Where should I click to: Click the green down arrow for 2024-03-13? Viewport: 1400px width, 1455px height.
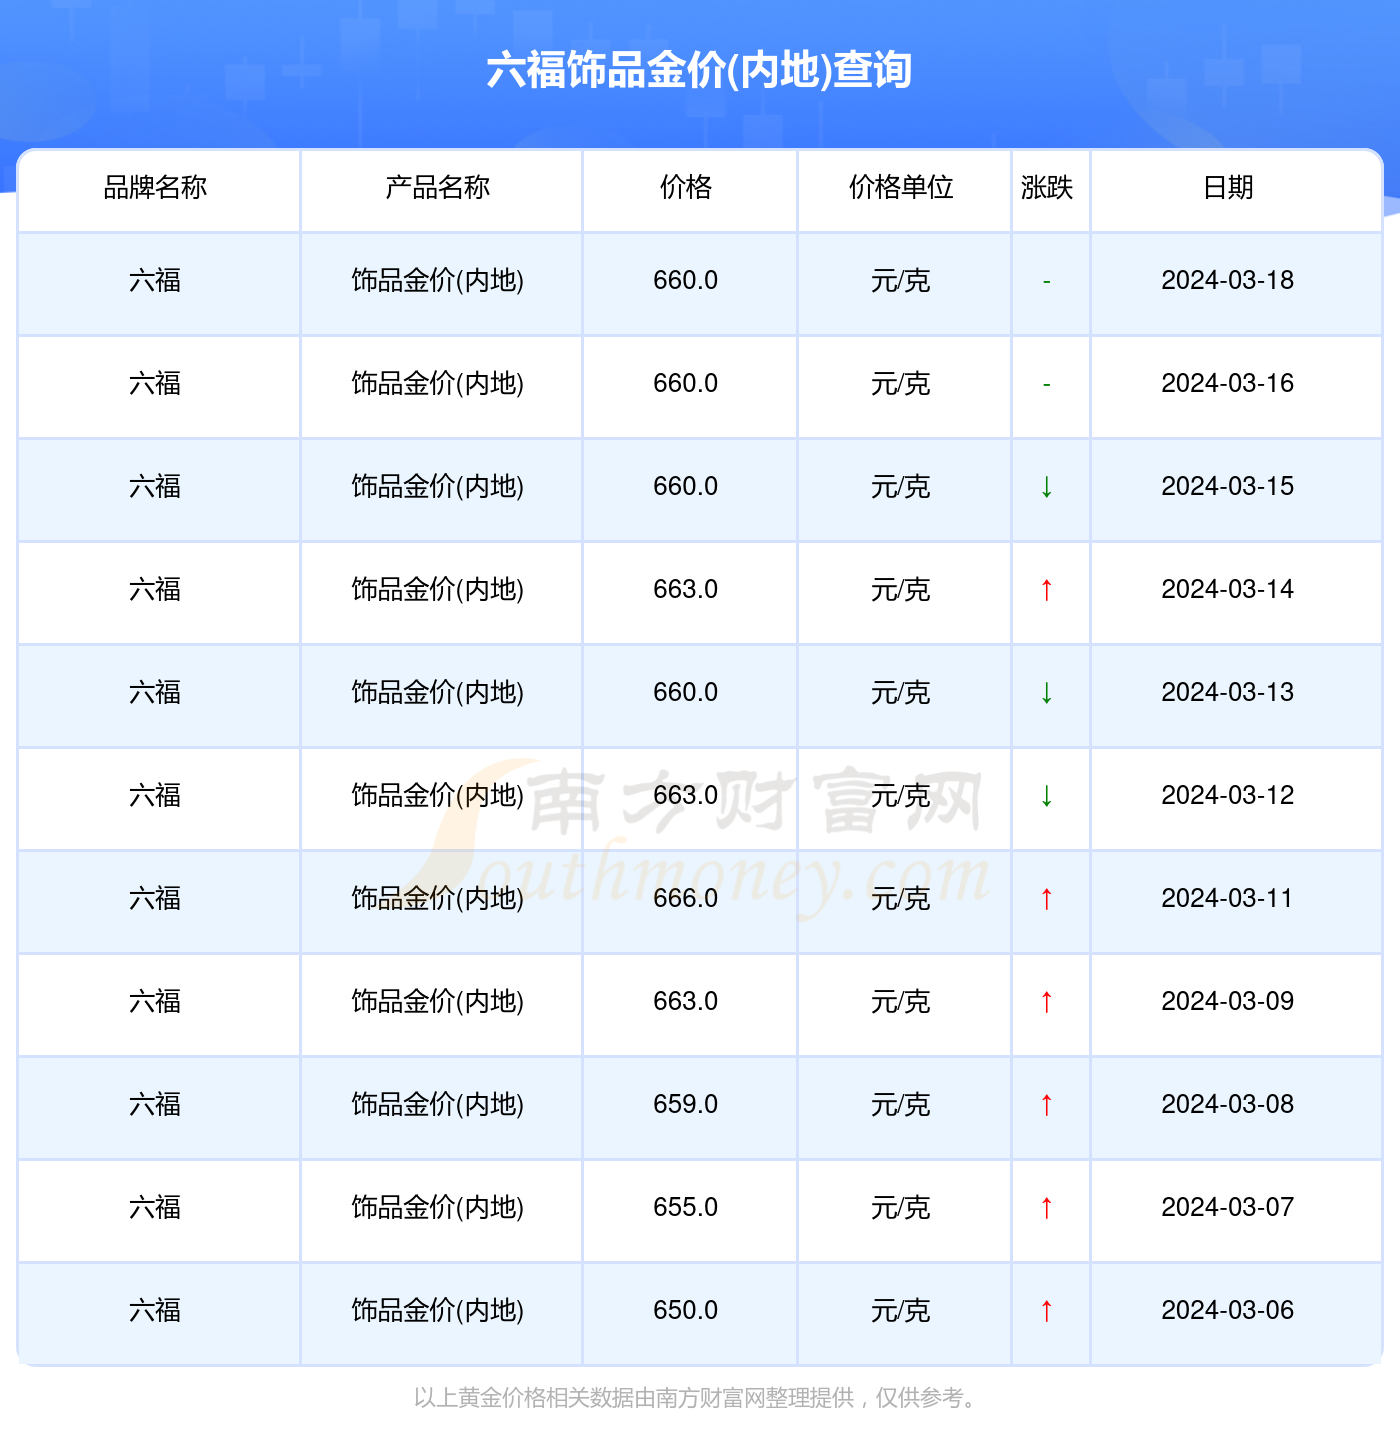pyautogui.click(x=1047, y=693)
